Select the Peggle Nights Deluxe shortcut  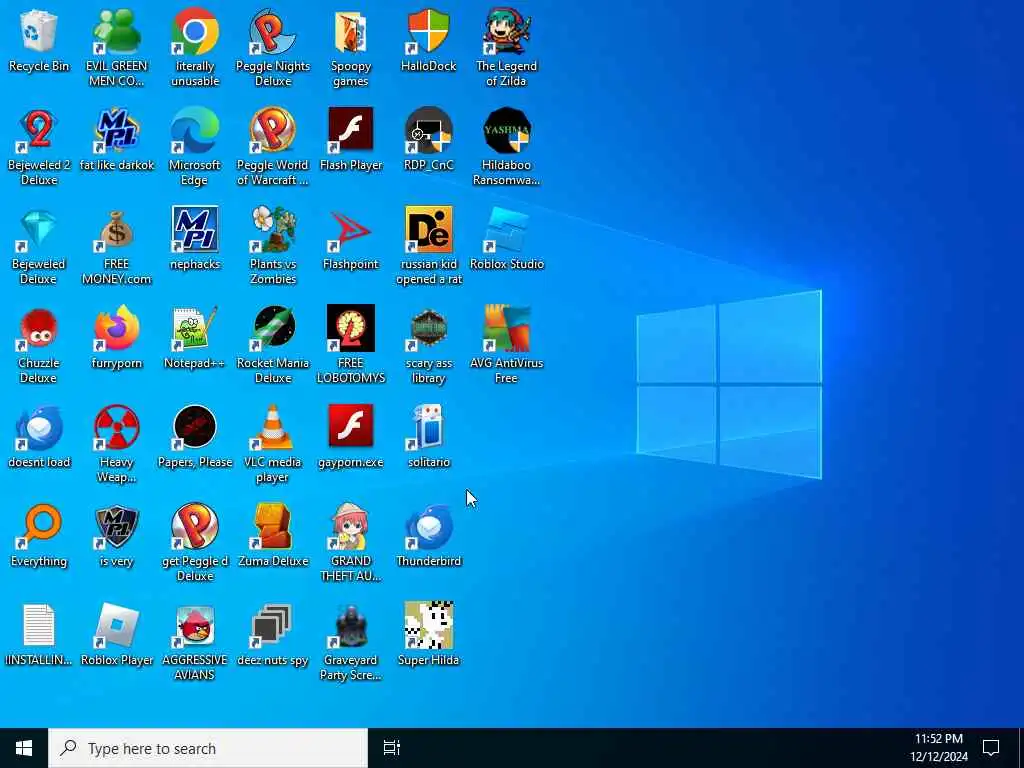(273, 31)
